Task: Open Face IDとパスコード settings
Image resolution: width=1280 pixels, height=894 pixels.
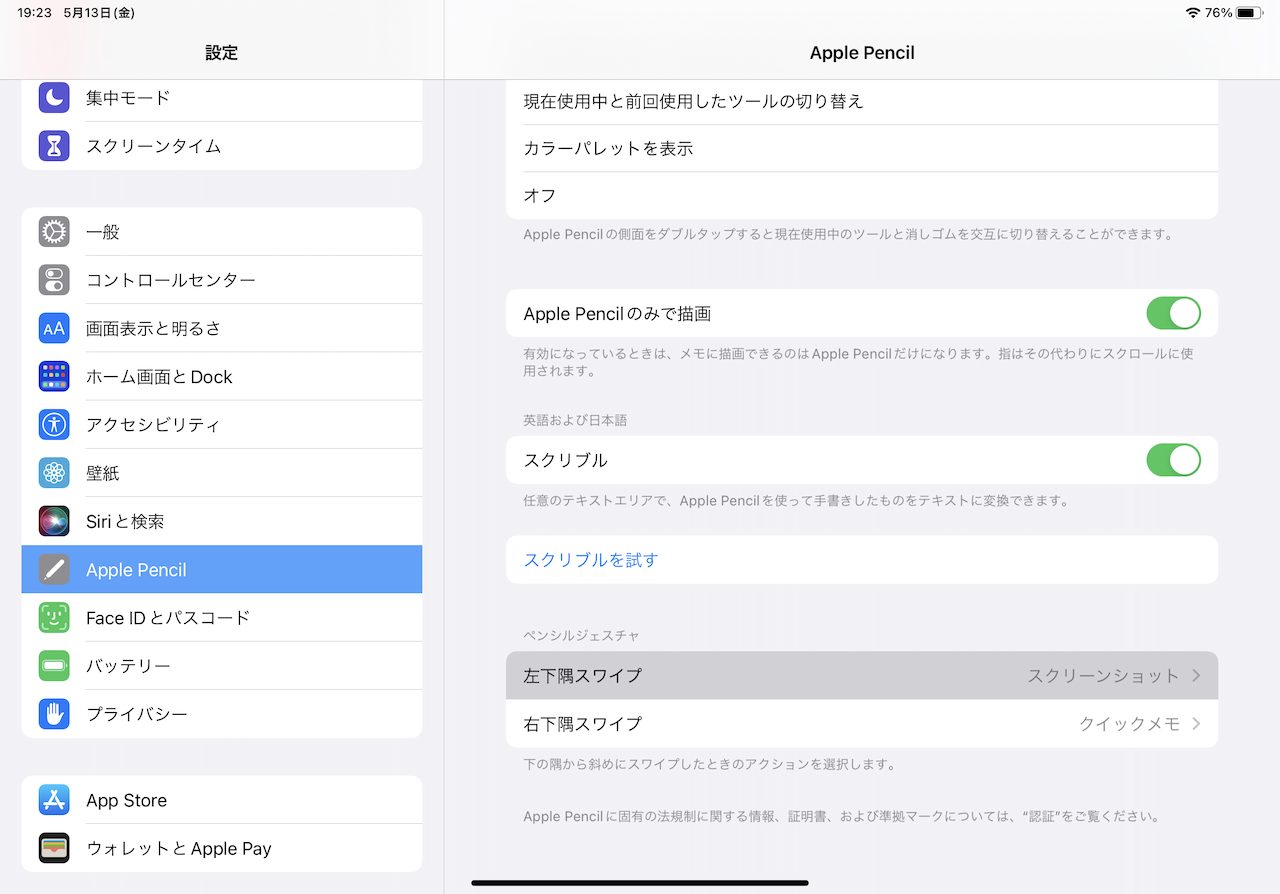Action: pyautogui.click(x=222, y=618)
